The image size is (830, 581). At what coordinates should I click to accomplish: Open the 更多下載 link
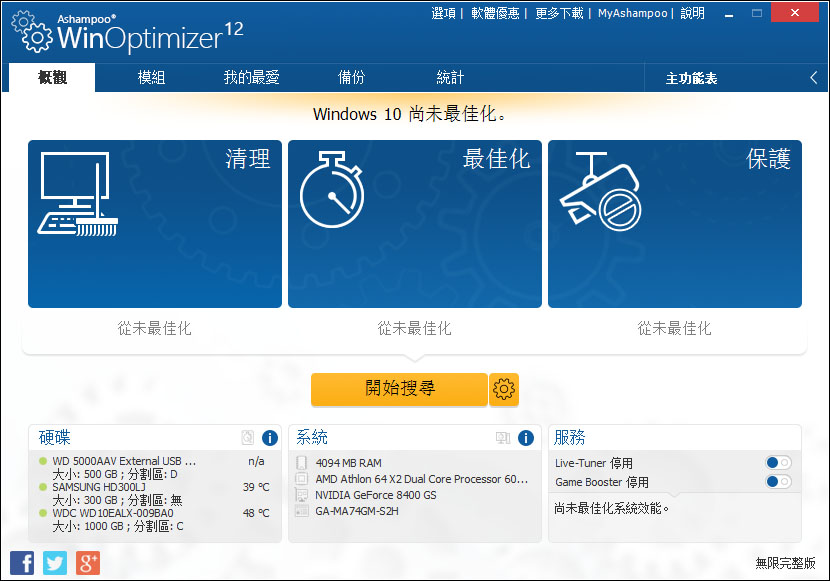tap(559, 13)
